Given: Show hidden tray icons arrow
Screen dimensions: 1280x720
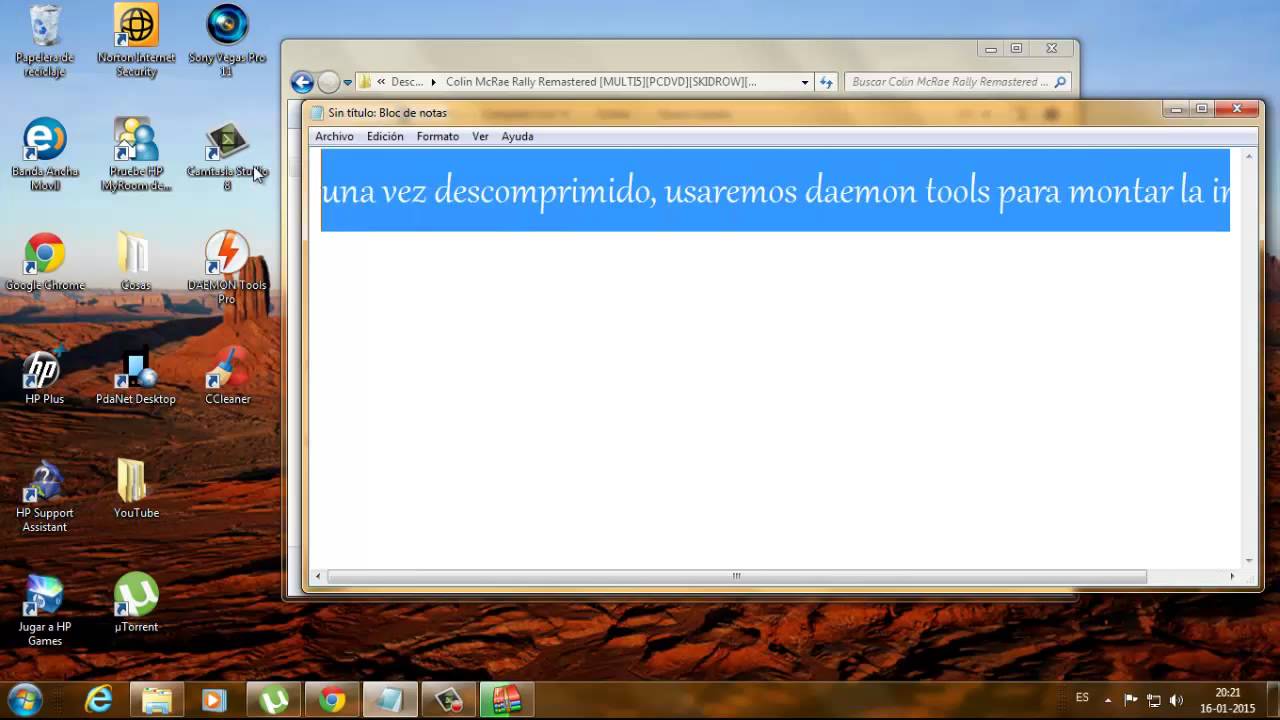Looking at the screenshot, I should point(1107,700).
